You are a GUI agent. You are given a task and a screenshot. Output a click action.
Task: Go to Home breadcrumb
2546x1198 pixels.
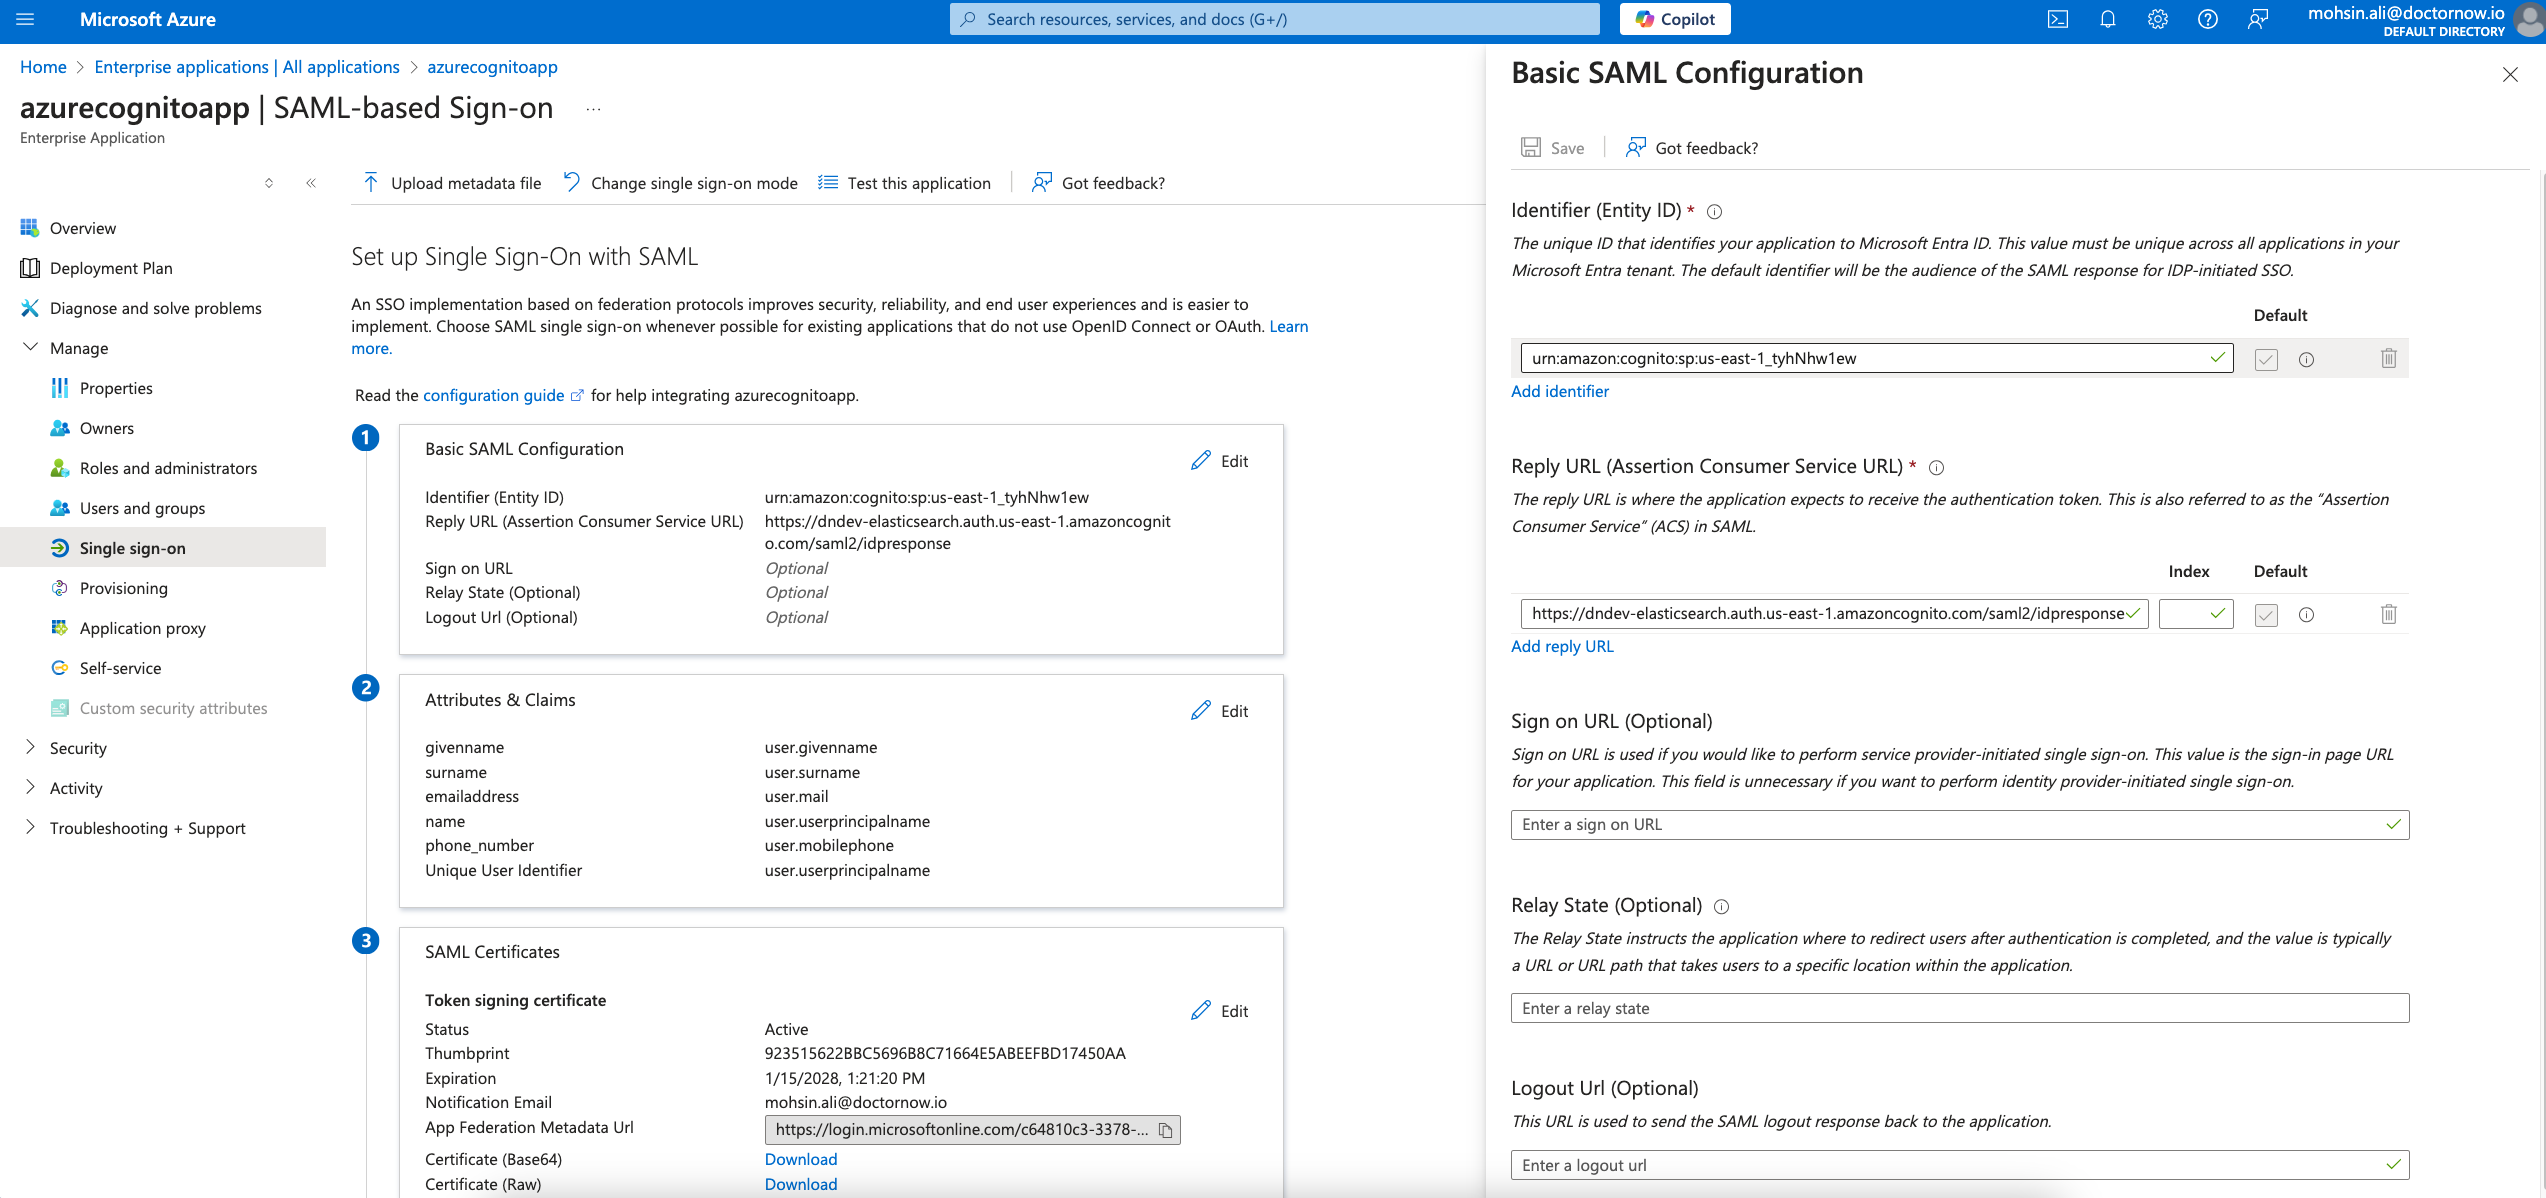point(43,67)
